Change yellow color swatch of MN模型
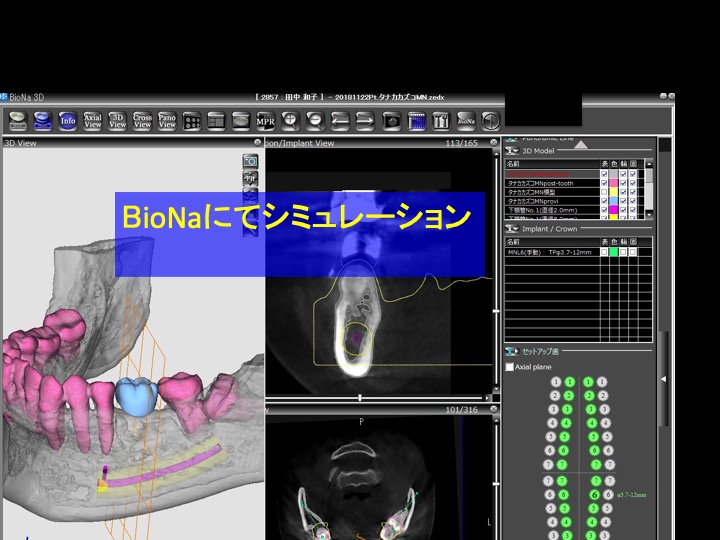Screen dimensions: 720x540 click(x=613, y=192)
